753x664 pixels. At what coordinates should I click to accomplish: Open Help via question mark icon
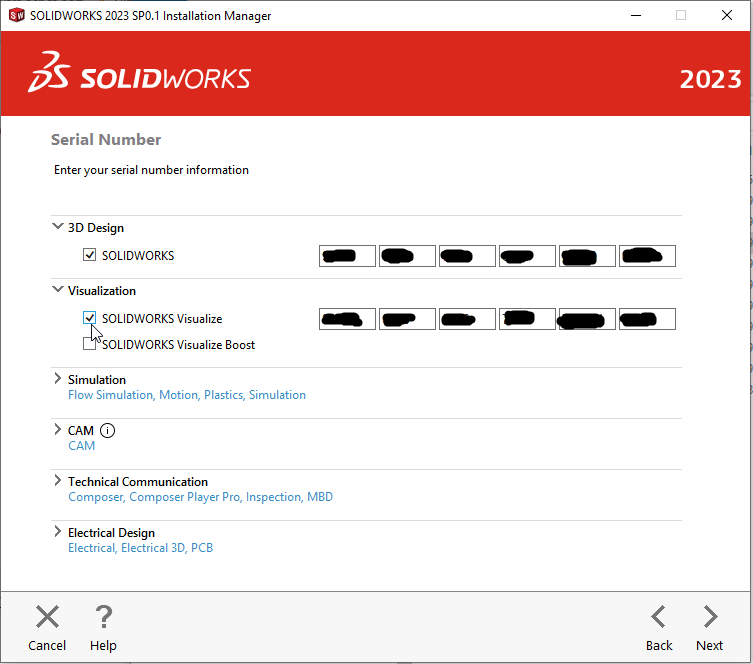click(103, 617)
